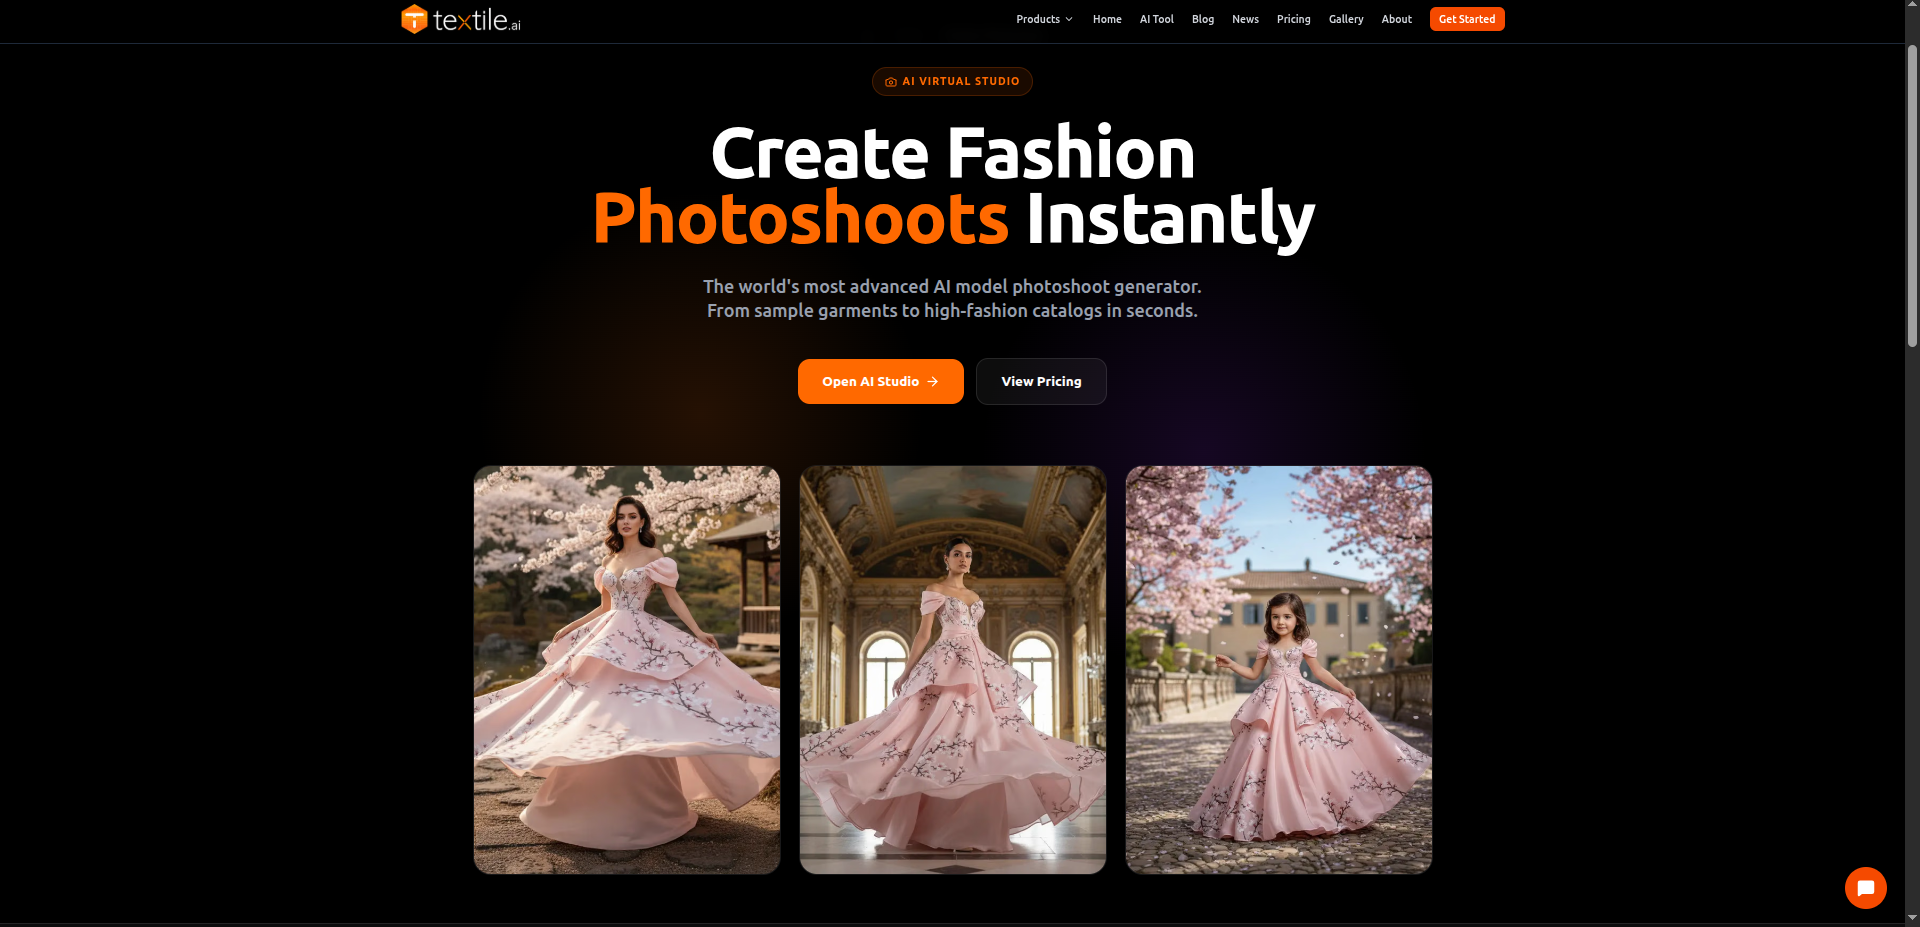Open the chat bubble widget
This screenshot has height=927, width=1920.
coord(1865,887)
